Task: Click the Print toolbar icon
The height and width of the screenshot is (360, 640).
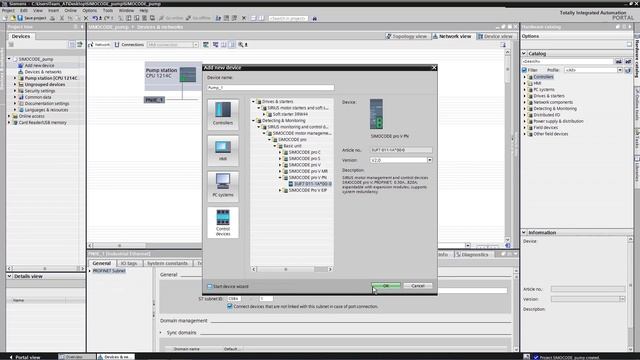Action: [x=52, y=18]
